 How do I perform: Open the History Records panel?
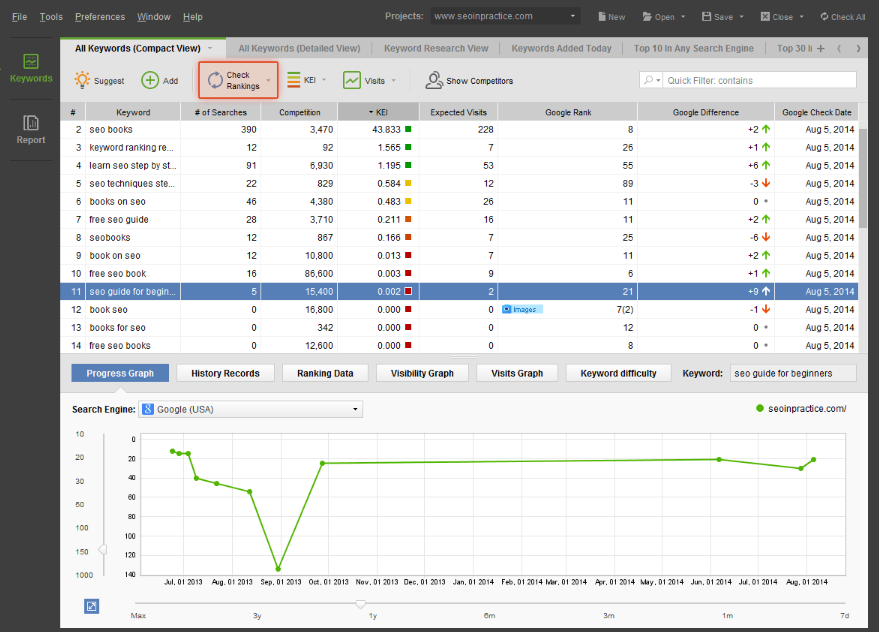point(225,373)
